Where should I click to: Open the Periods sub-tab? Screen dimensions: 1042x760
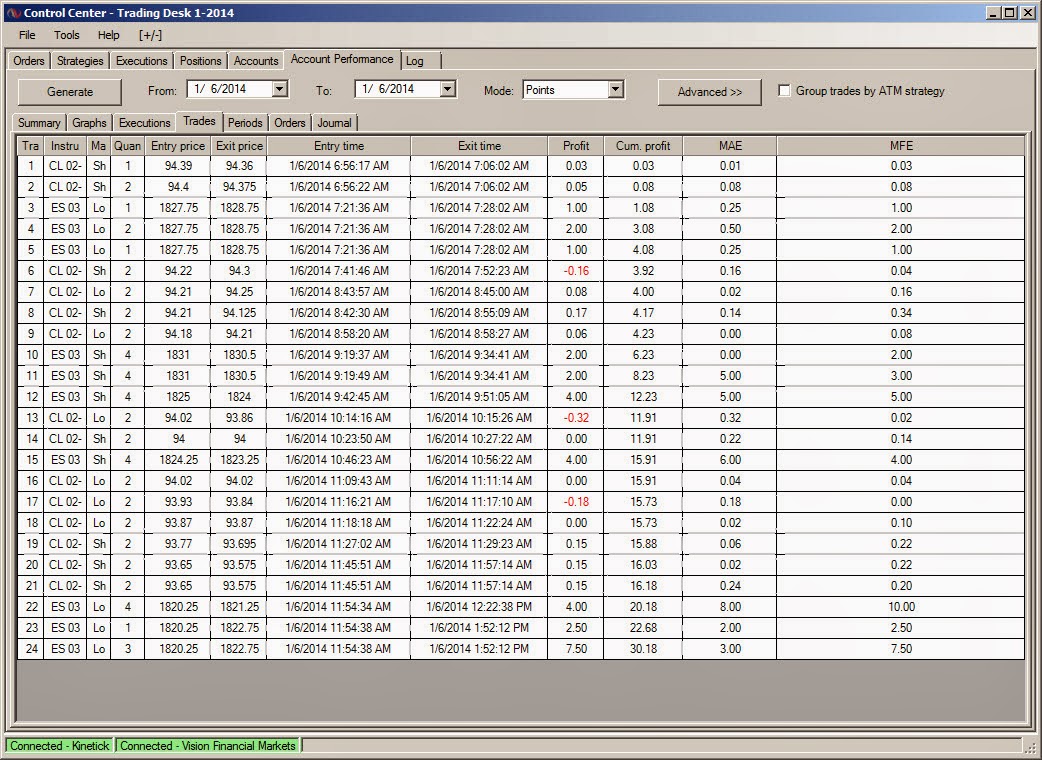[x=245, y=123]
